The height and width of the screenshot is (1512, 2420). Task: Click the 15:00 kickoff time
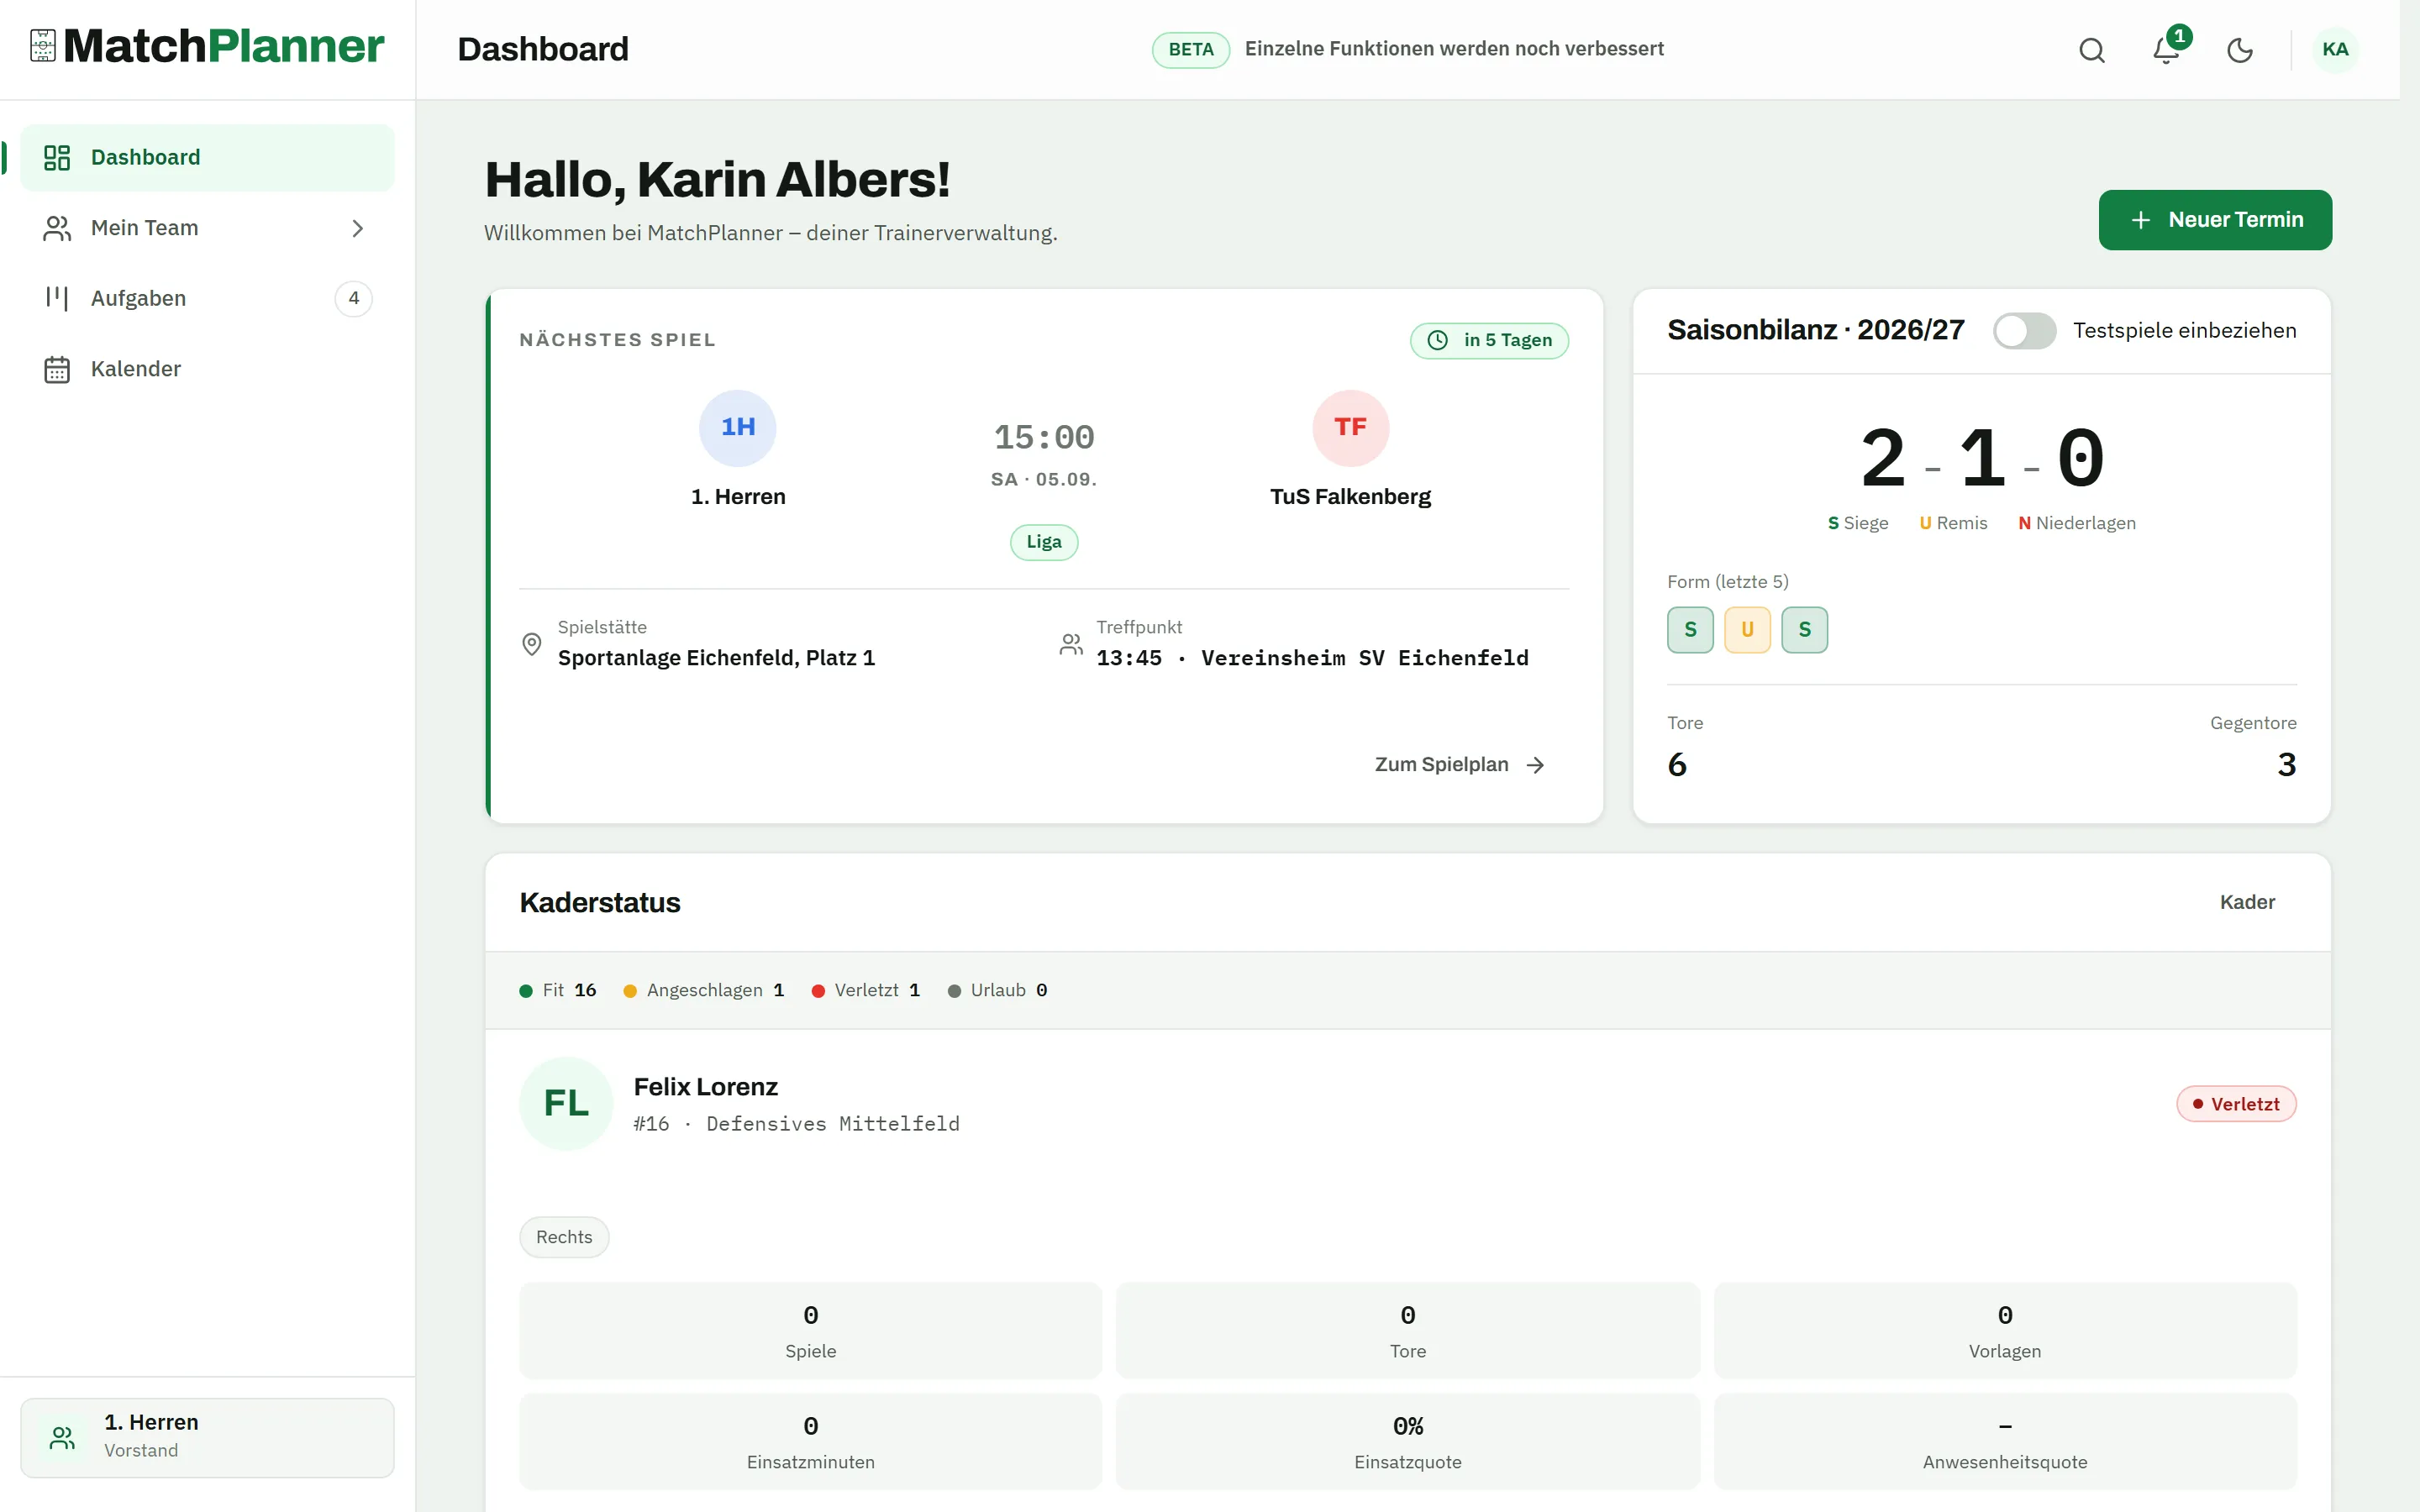[1044, 437]
